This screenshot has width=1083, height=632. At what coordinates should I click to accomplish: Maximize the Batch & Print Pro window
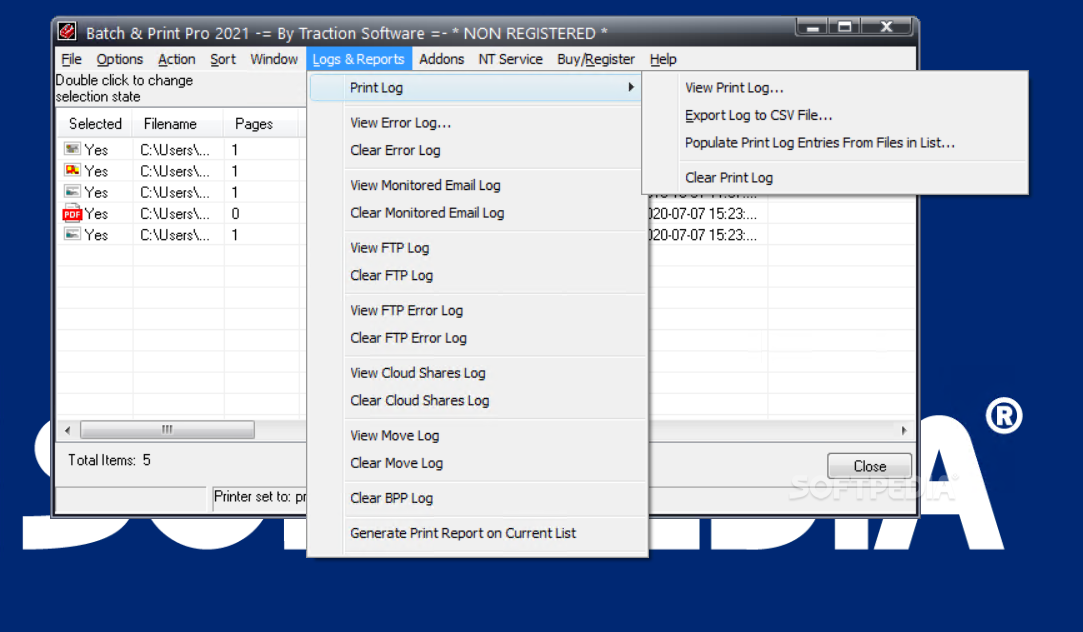[845, 27]
